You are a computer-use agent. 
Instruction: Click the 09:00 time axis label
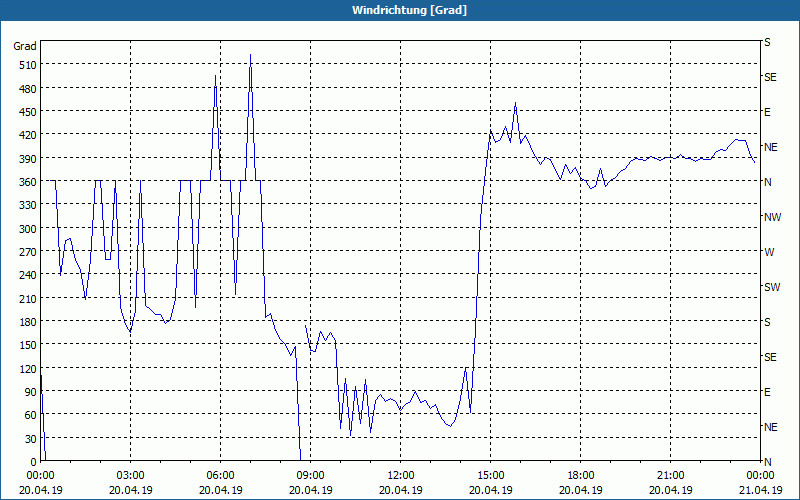(310, 476)
